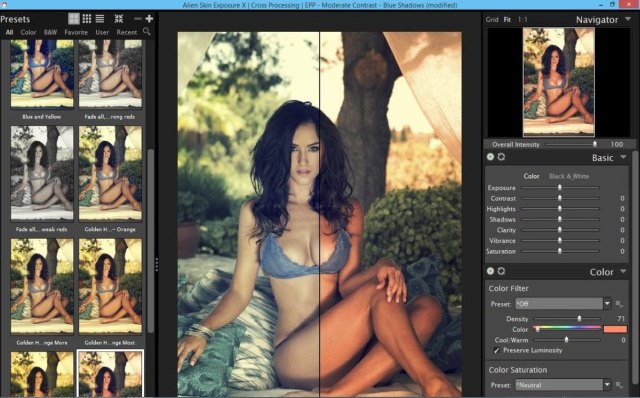Click the Fit zoom option
This screenshot has width=640, height=398.
pos(507,20)
